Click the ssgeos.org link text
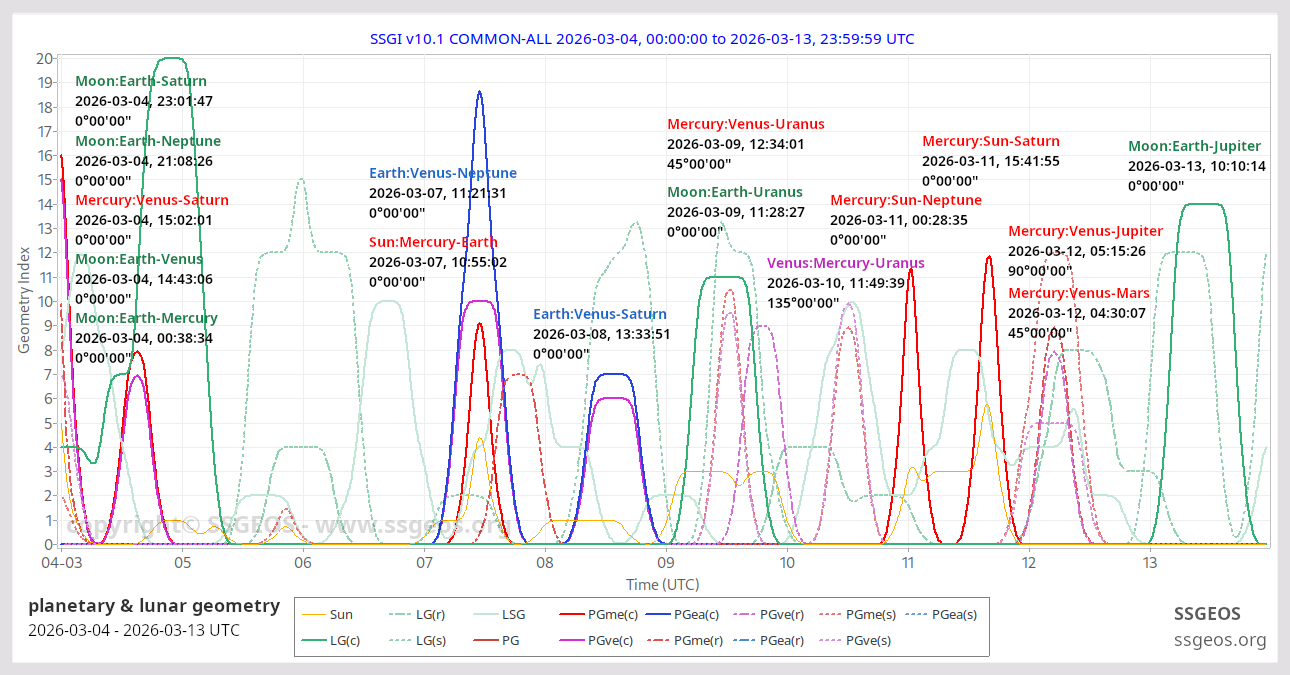Image resolution: width=1290 pixels, height=675 pixels. [x=1219, y=640]
